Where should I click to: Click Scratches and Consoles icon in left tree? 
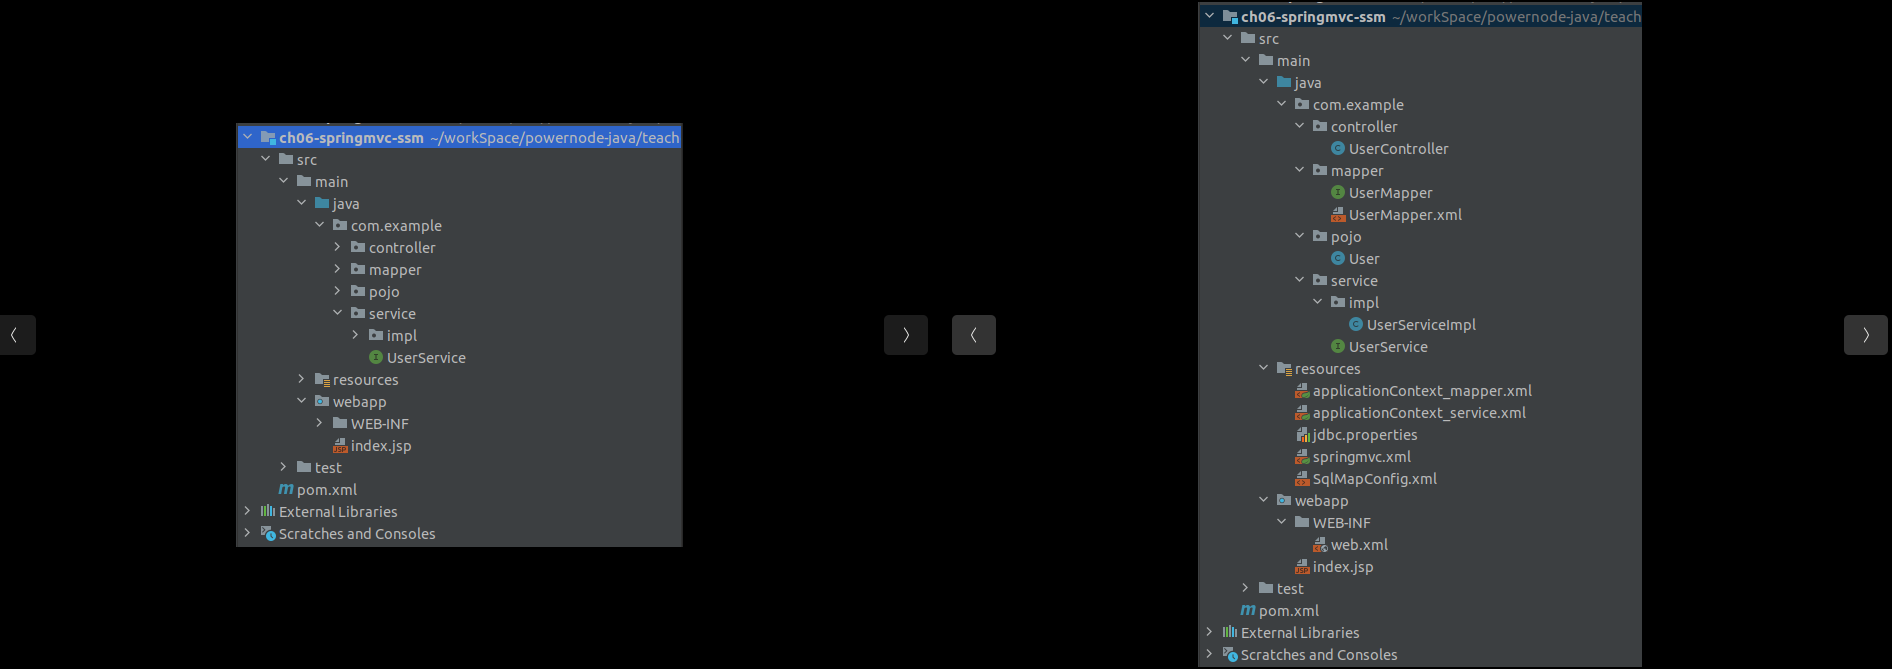268,533
